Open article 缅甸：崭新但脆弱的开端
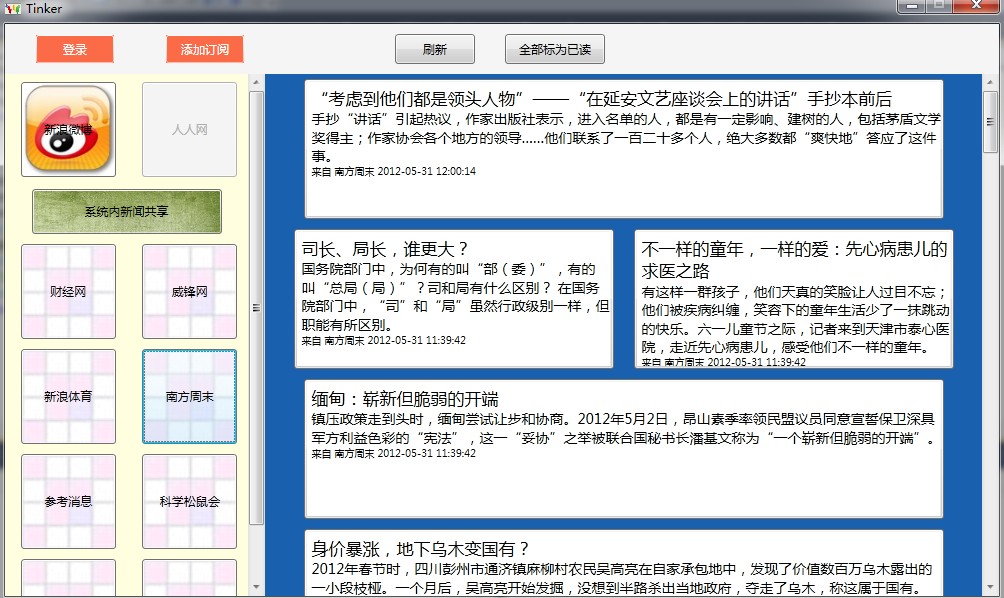The width and height of the screenshot is (1004, 598). point(624,449)
